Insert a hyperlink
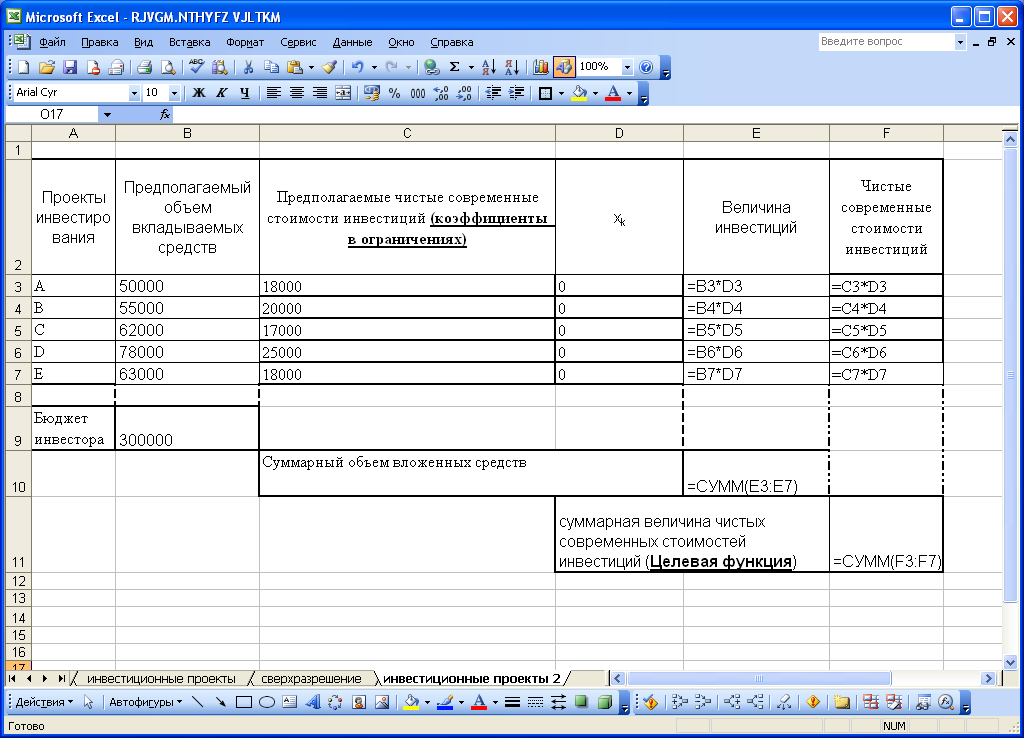The height and width of the screenshot is (738, 1024). [431, 67]
